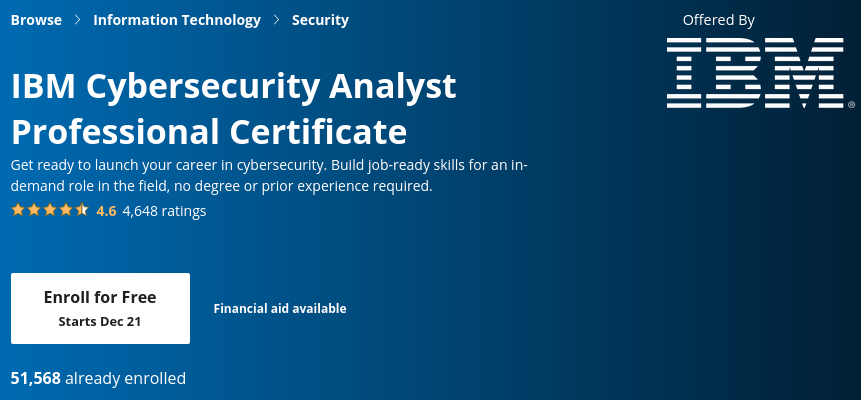Click the third rating star
Viewport: 861px width, 400px height.
pos(50,210)
